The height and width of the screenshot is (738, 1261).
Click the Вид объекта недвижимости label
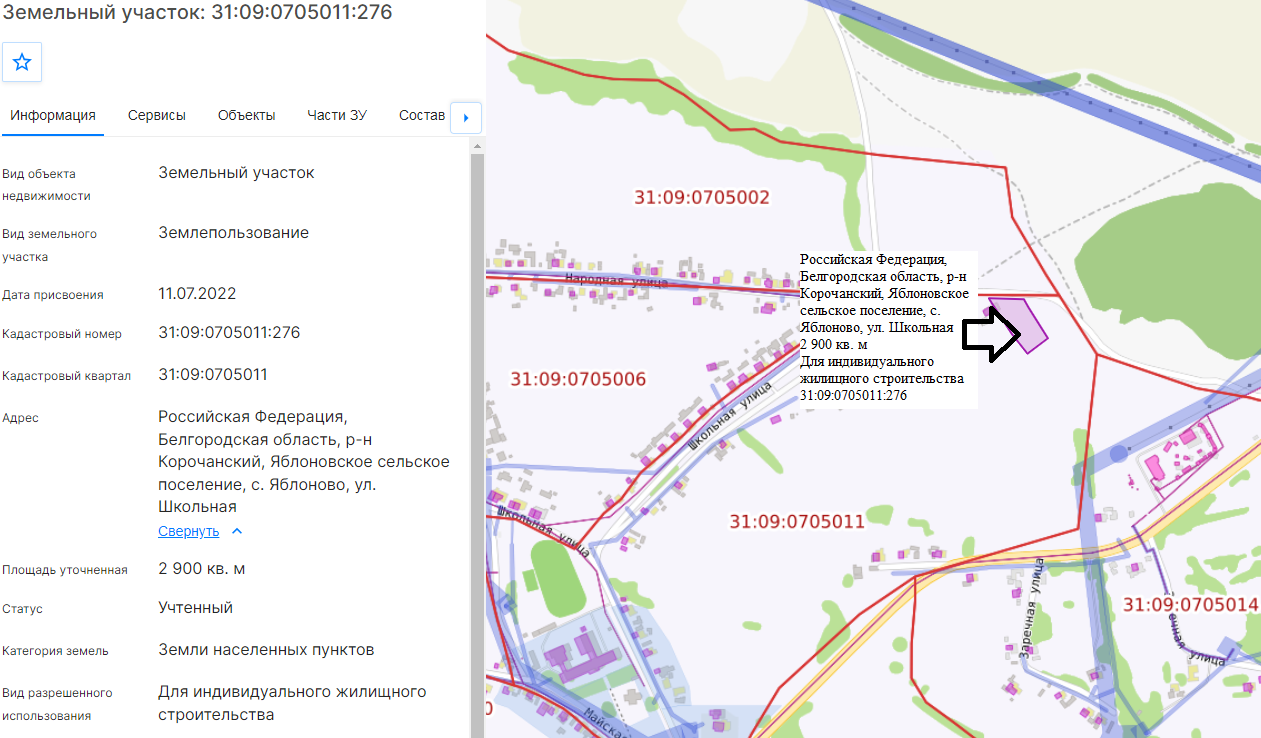click(46, 185)
